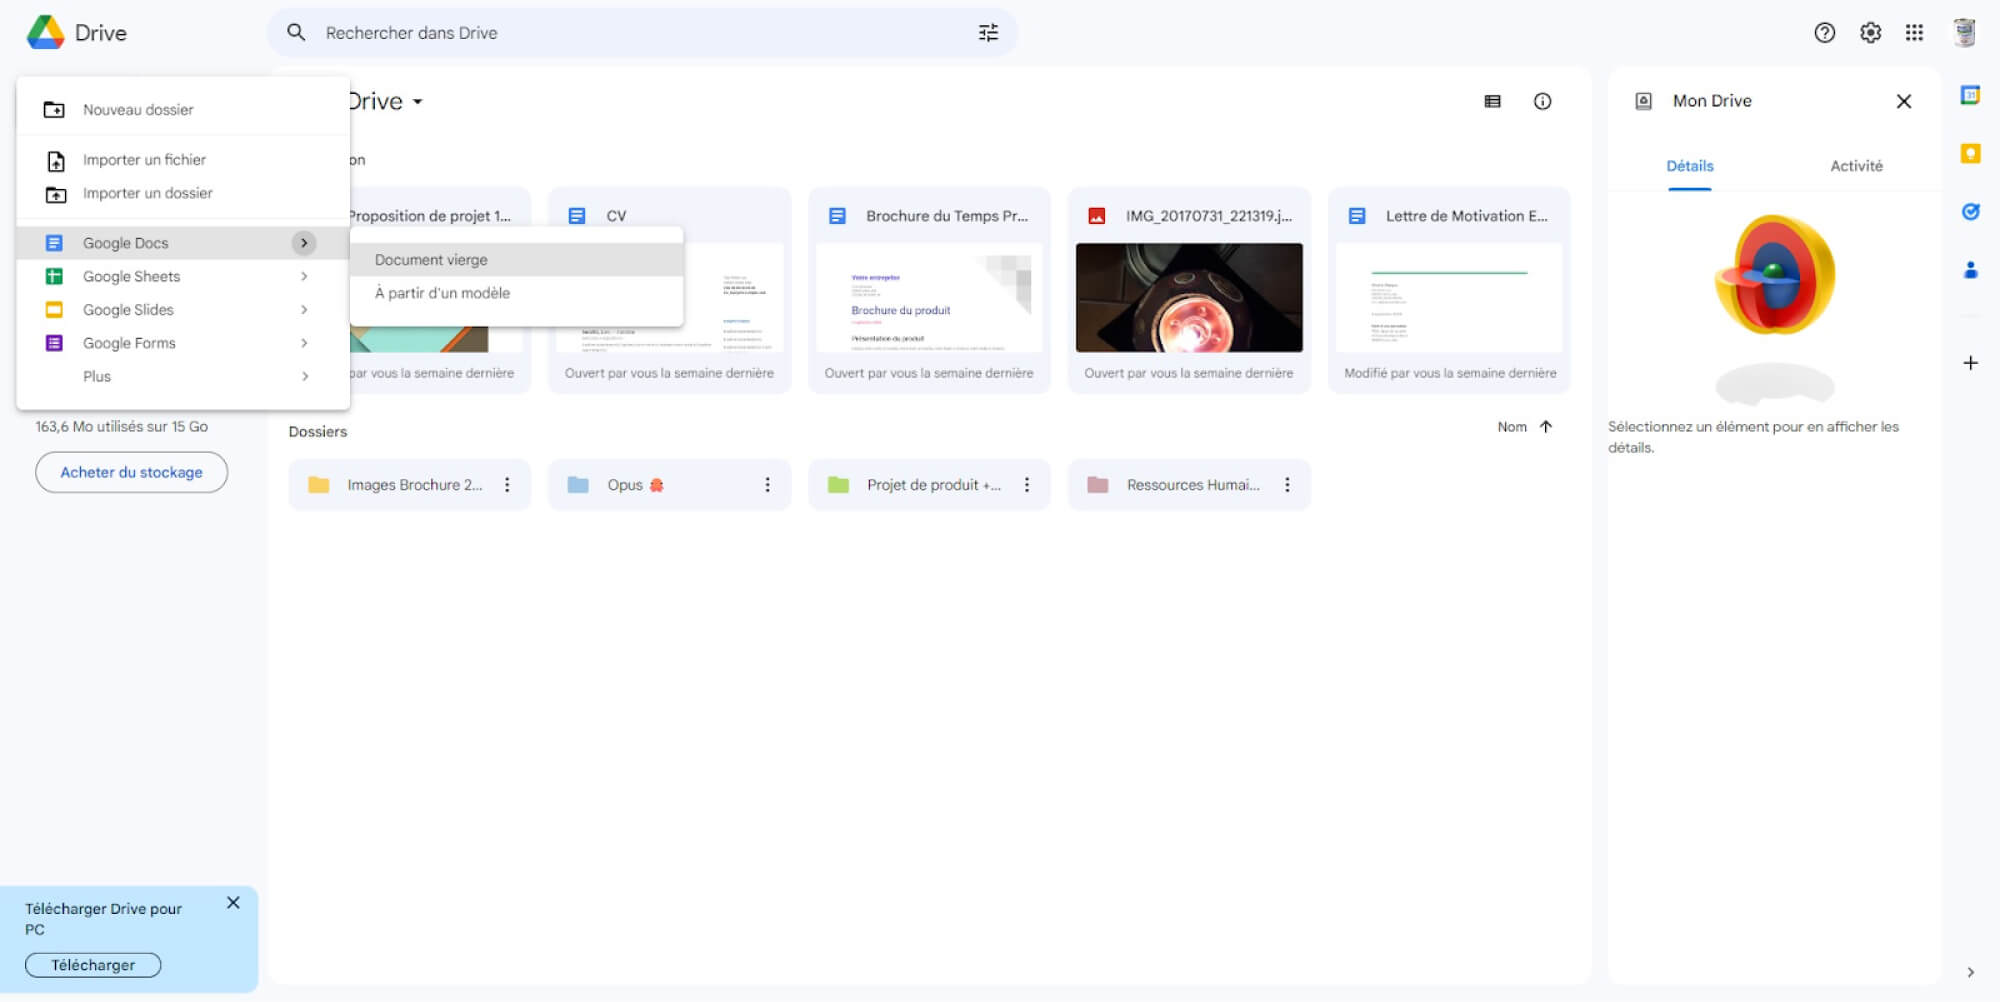Open the Google apps launcher grid
The height and width of the screenshot is (1002, 2000).
click(x=1915, y=33)
